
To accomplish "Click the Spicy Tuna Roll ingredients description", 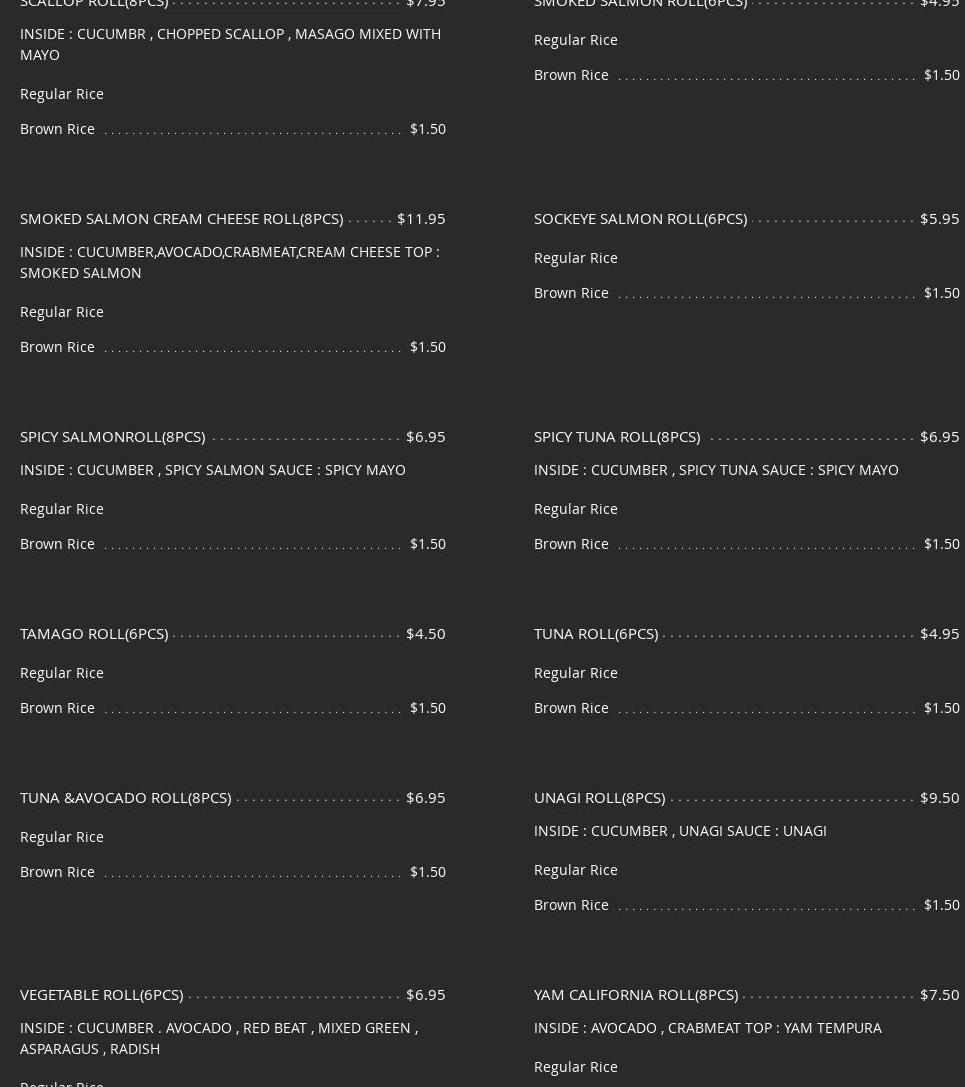I will (x=716, y=470).
